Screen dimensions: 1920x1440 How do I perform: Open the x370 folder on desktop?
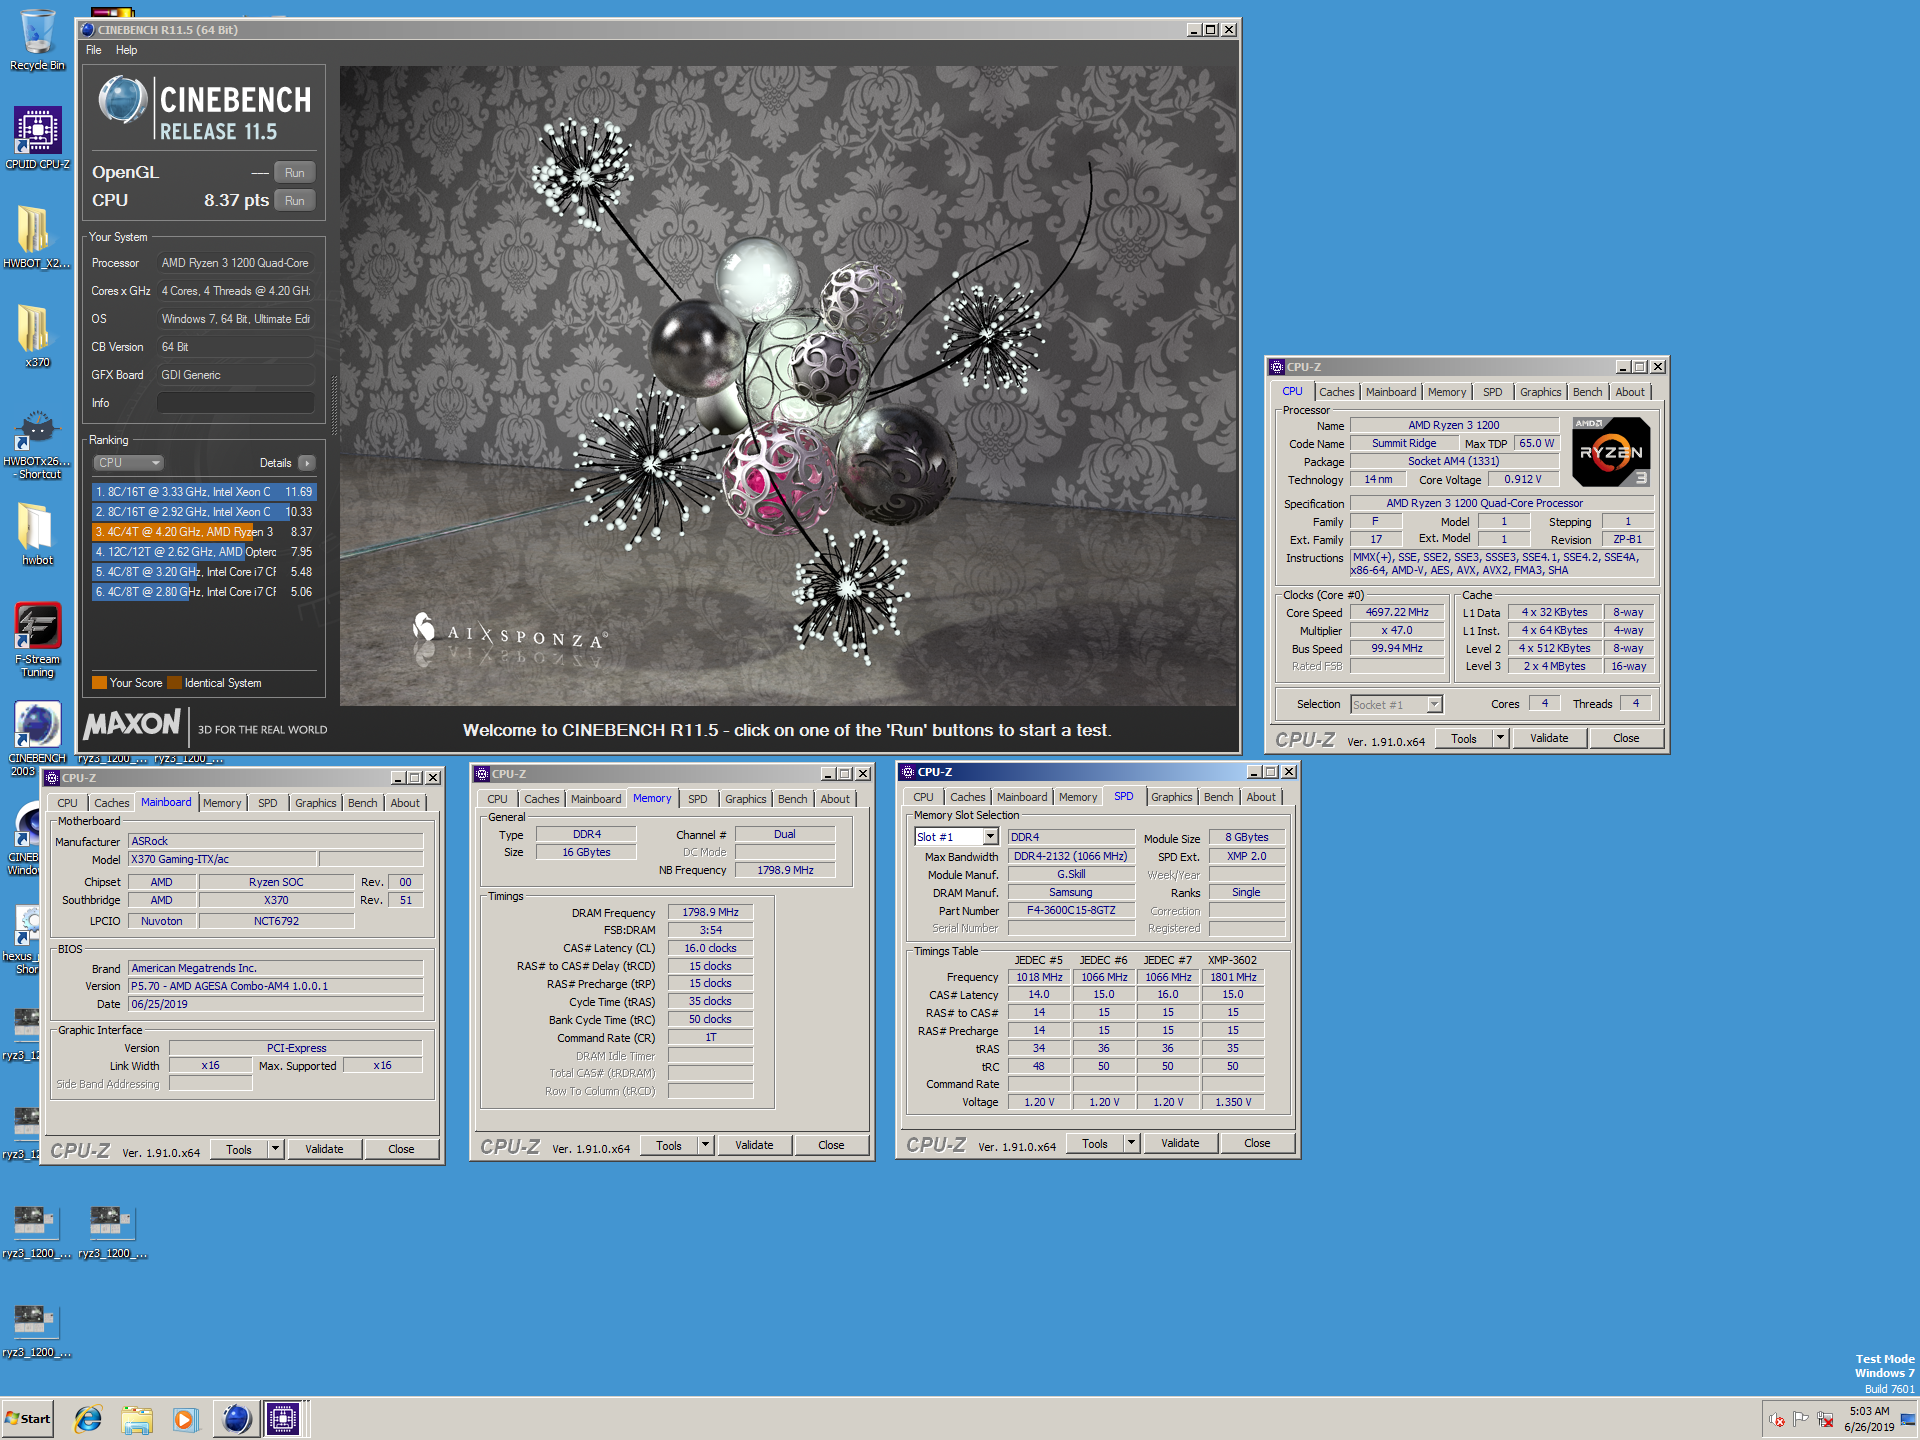(37, 335)
